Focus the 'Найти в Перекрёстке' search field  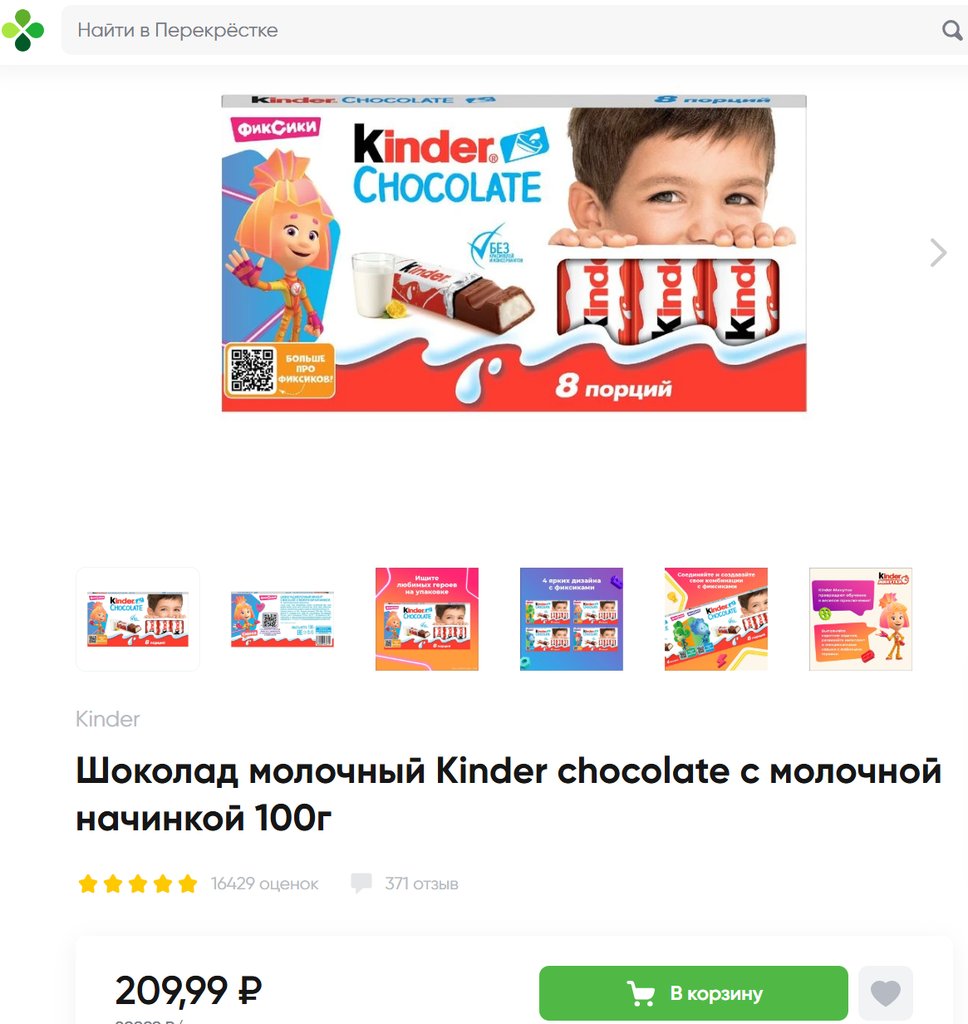pyautogui.click(x=503, y=30)
